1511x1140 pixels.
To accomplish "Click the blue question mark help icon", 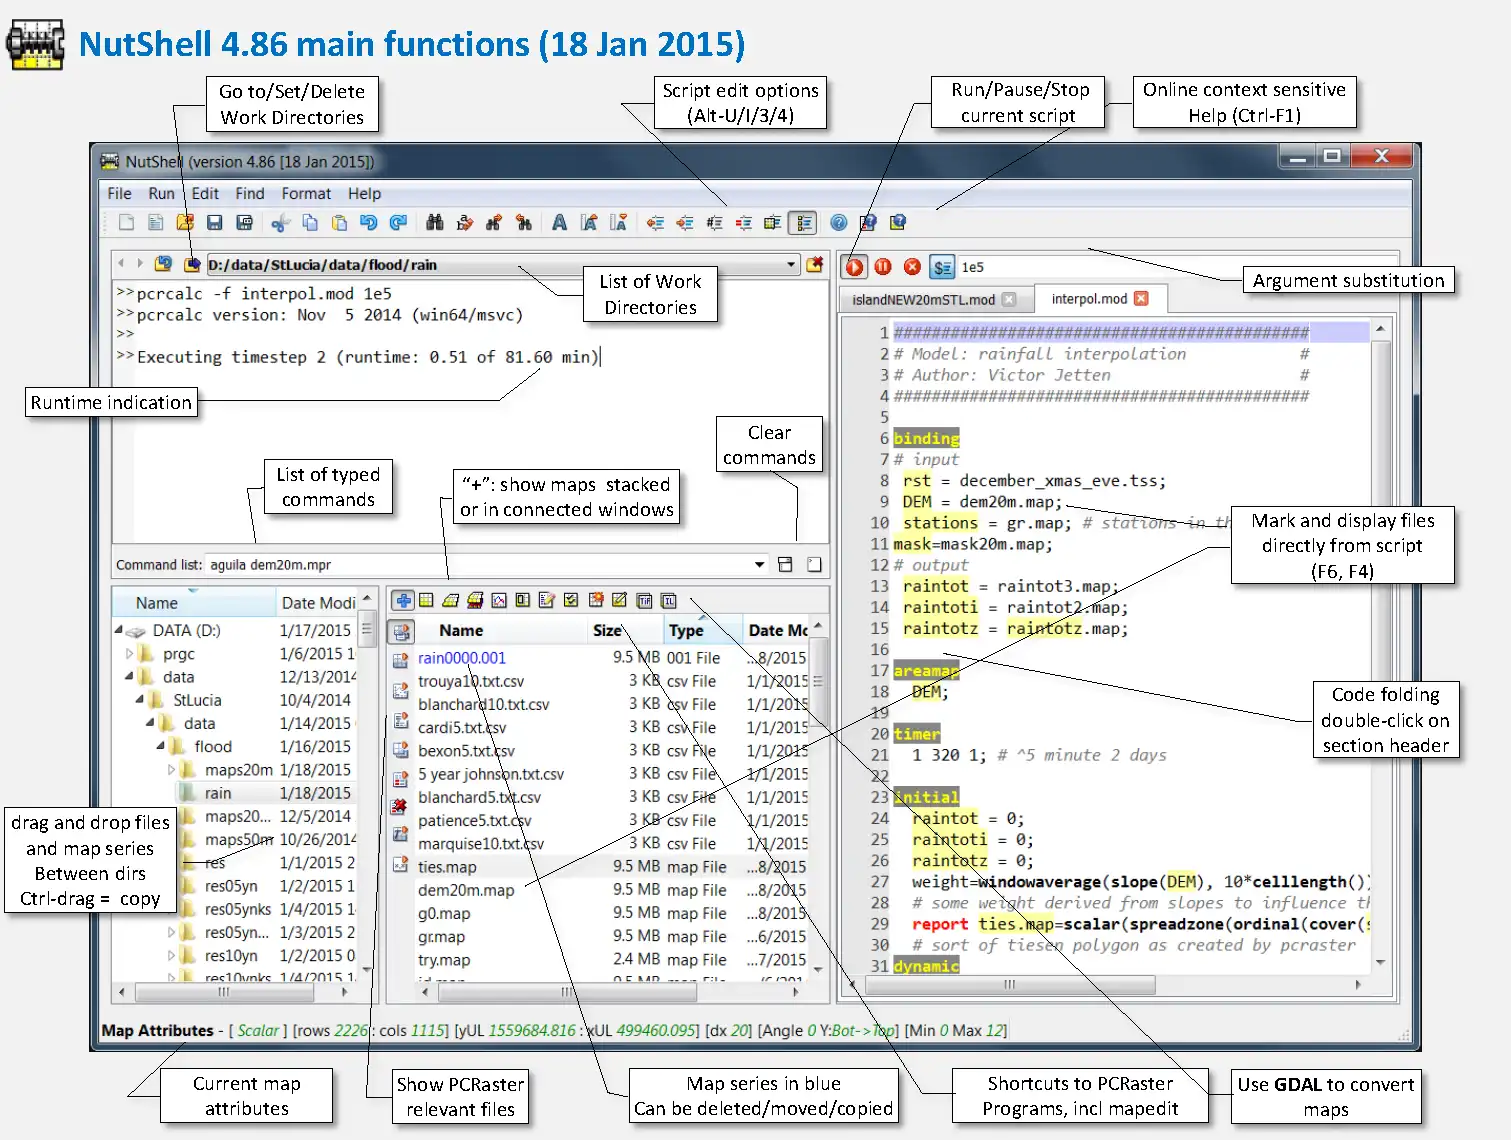I will tap(839, 222).
